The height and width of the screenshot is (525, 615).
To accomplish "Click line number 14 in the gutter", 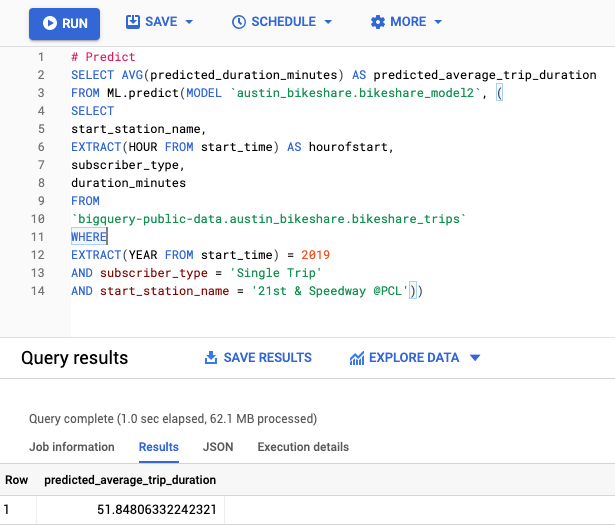I will pyautogui.click(x=38, y=291).
